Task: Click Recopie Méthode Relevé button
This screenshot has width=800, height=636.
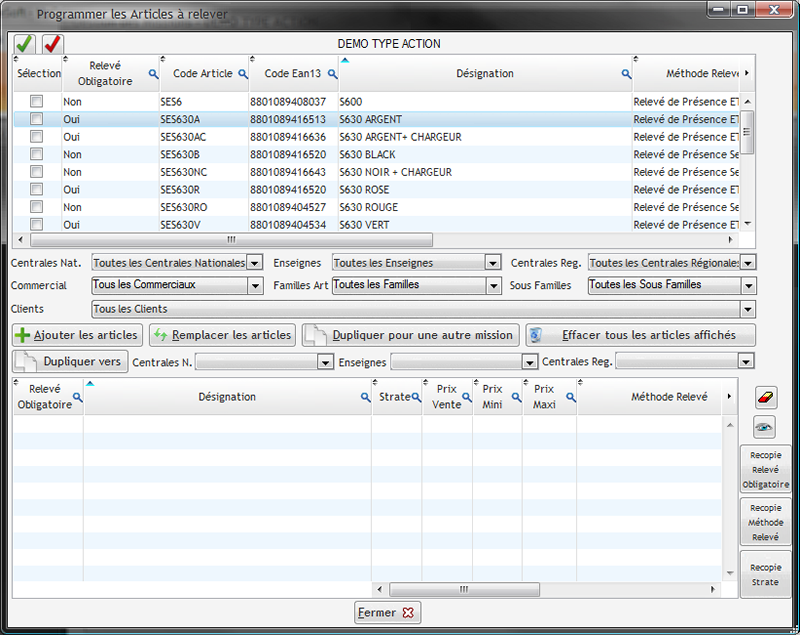Action: pos(765,522)
